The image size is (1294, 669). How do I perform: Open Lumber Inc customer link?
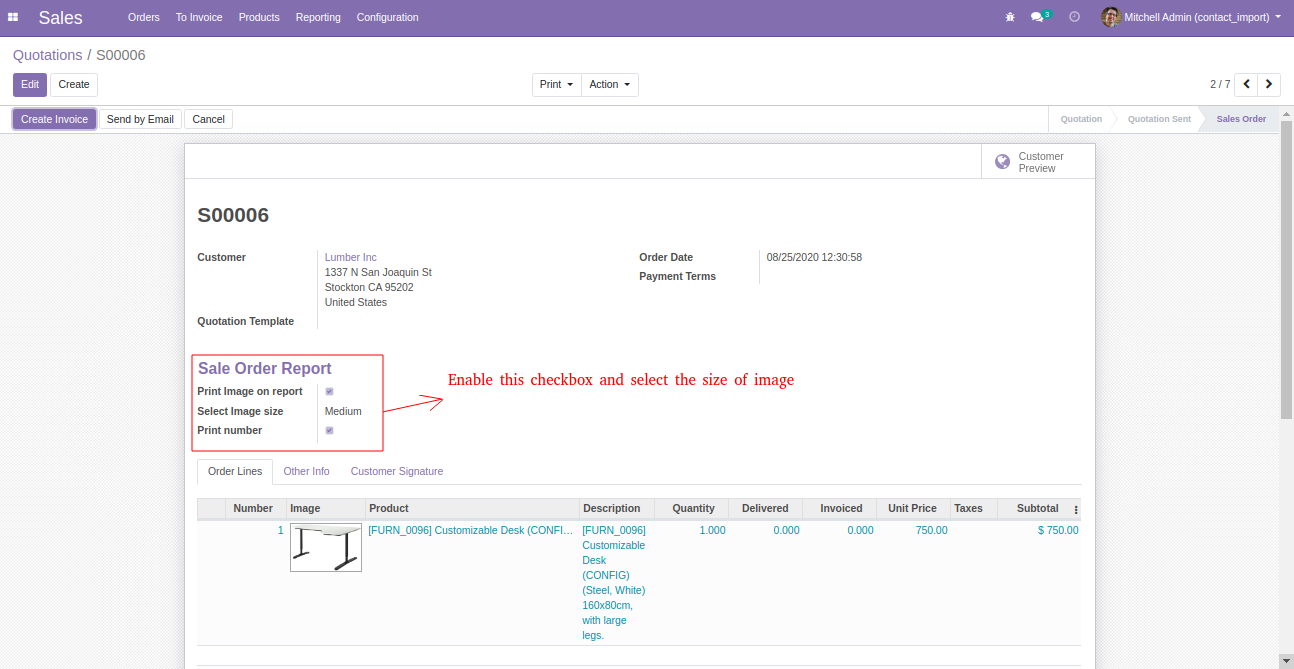[x=350, y=257]
